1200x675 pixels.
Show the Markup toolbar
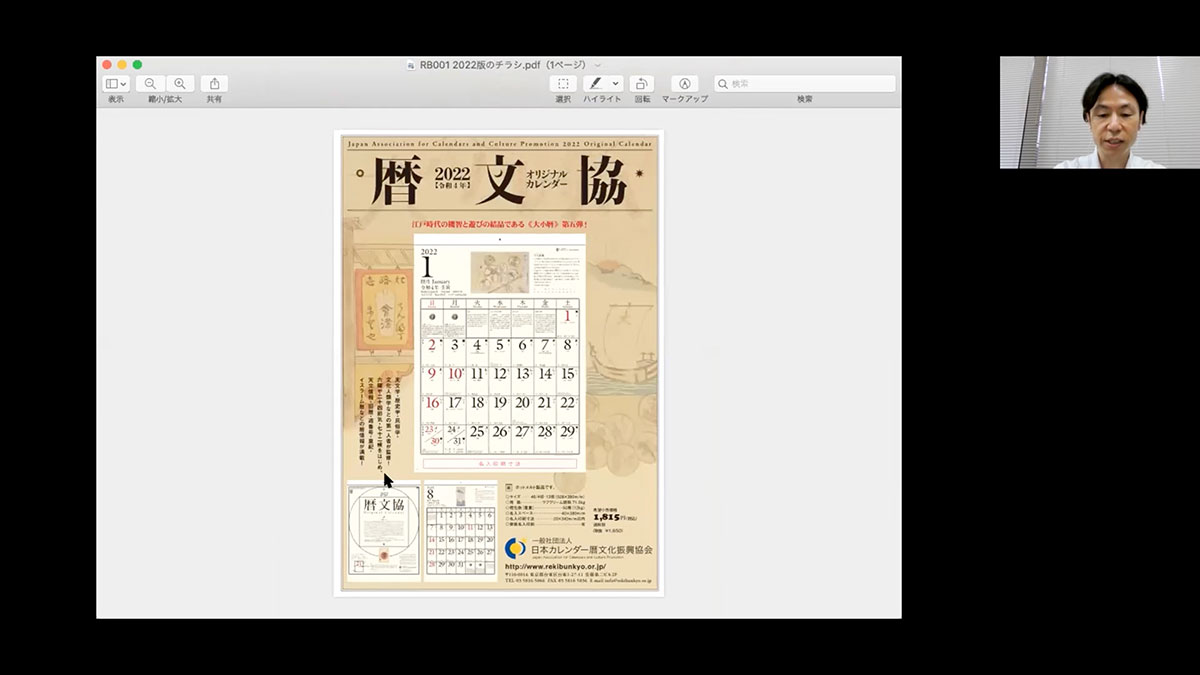click(x=684, y=84)
